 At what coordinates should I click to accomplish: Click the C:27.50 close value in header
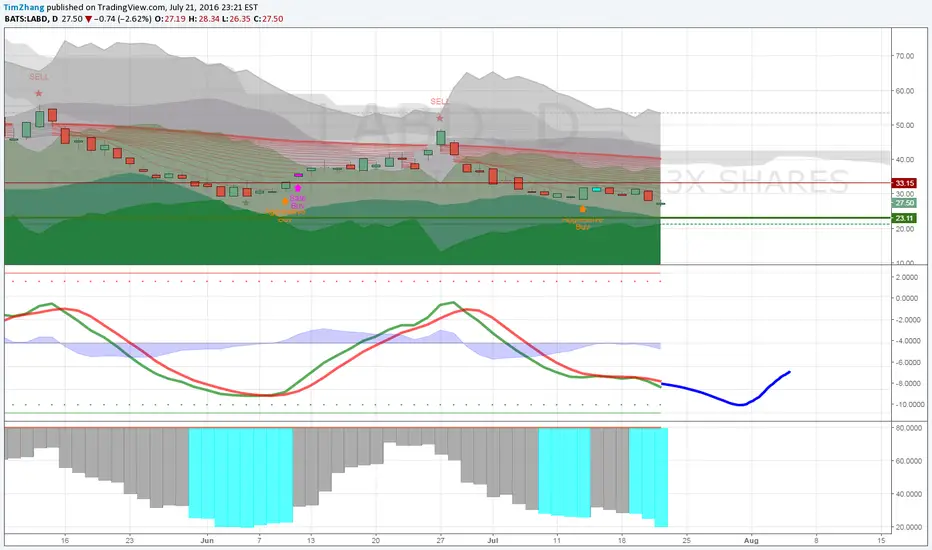click(269, 19)
